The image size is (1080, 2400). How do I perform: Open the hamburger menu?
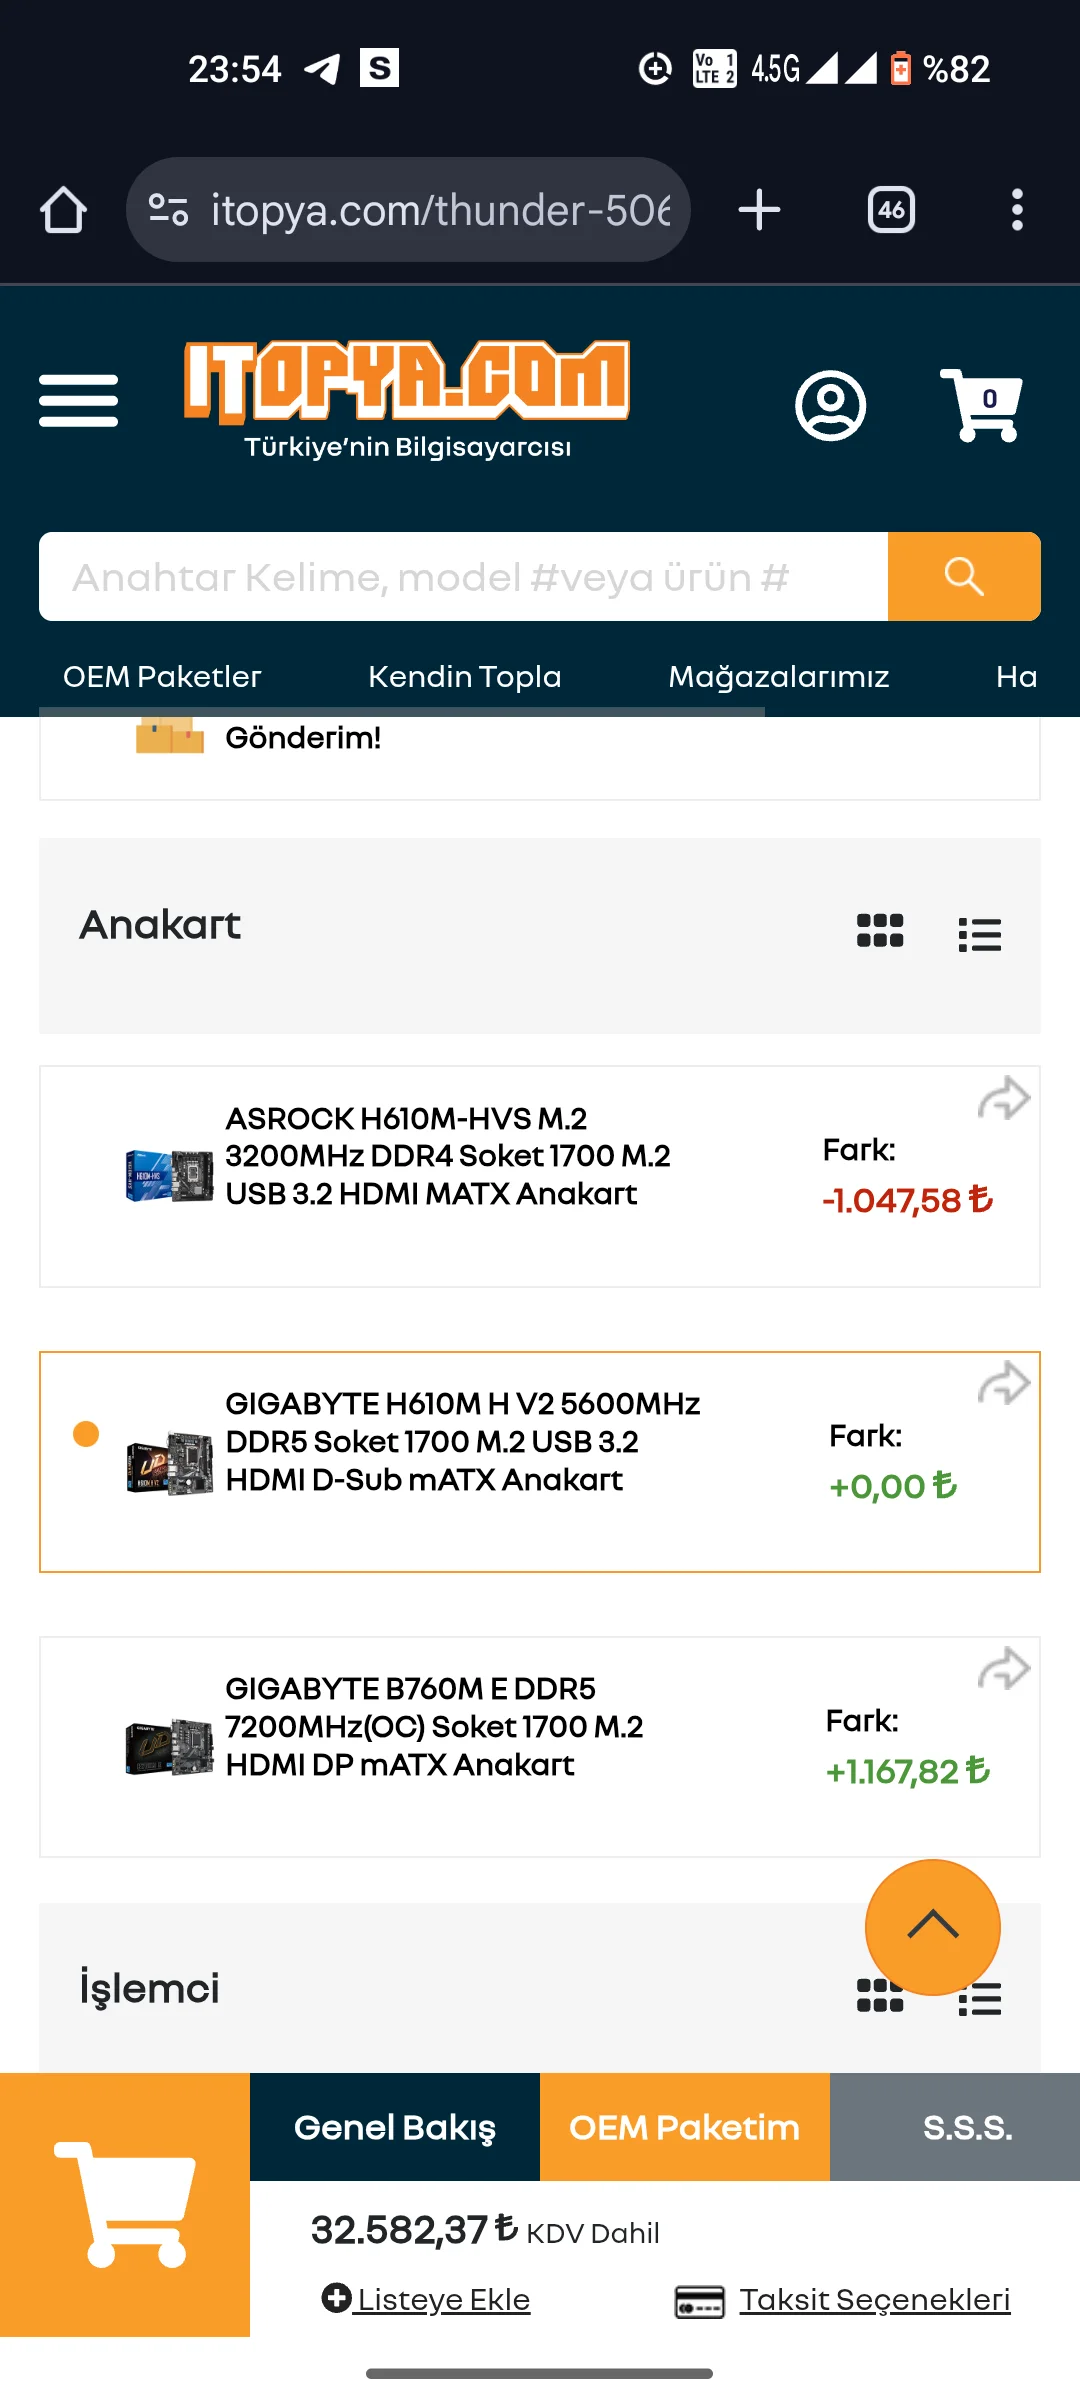pyautogui.click(x=78, y=401)
